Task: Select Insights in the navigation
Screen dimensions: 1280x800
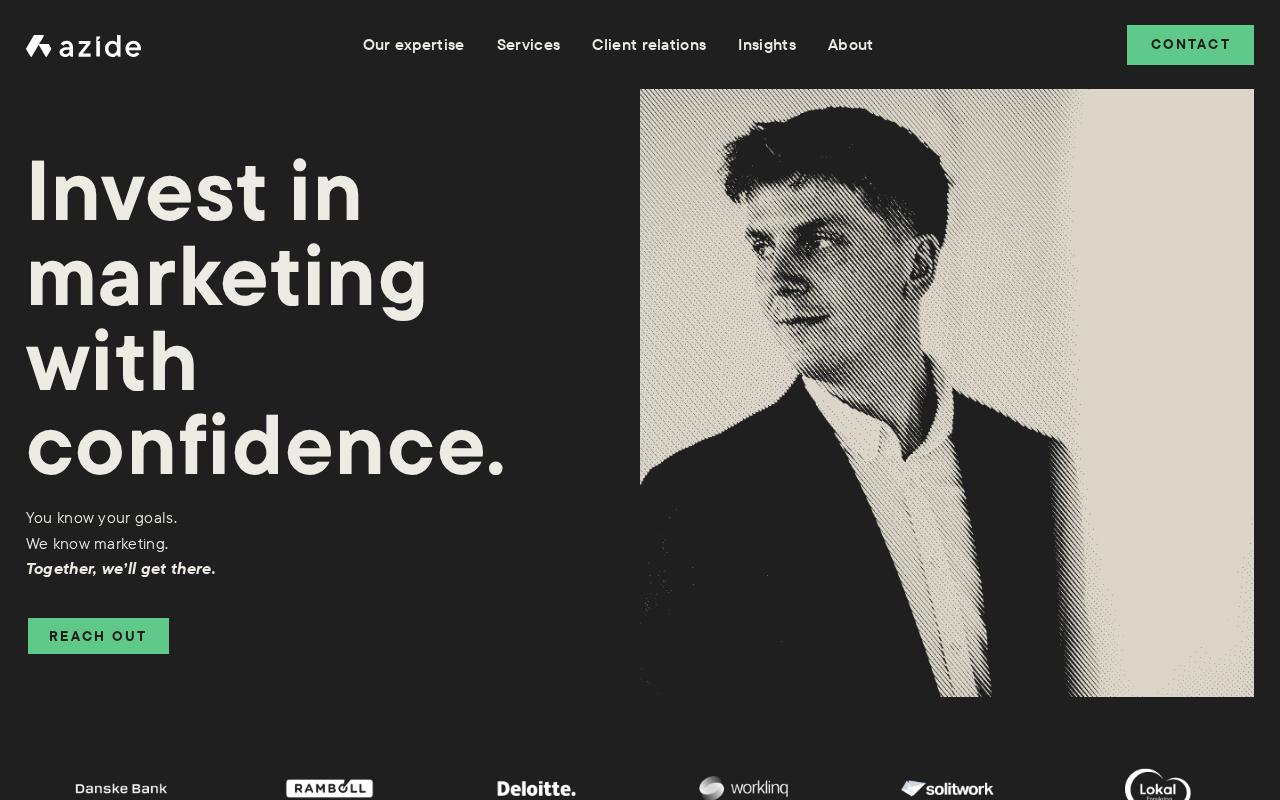Action: point(767,45)
